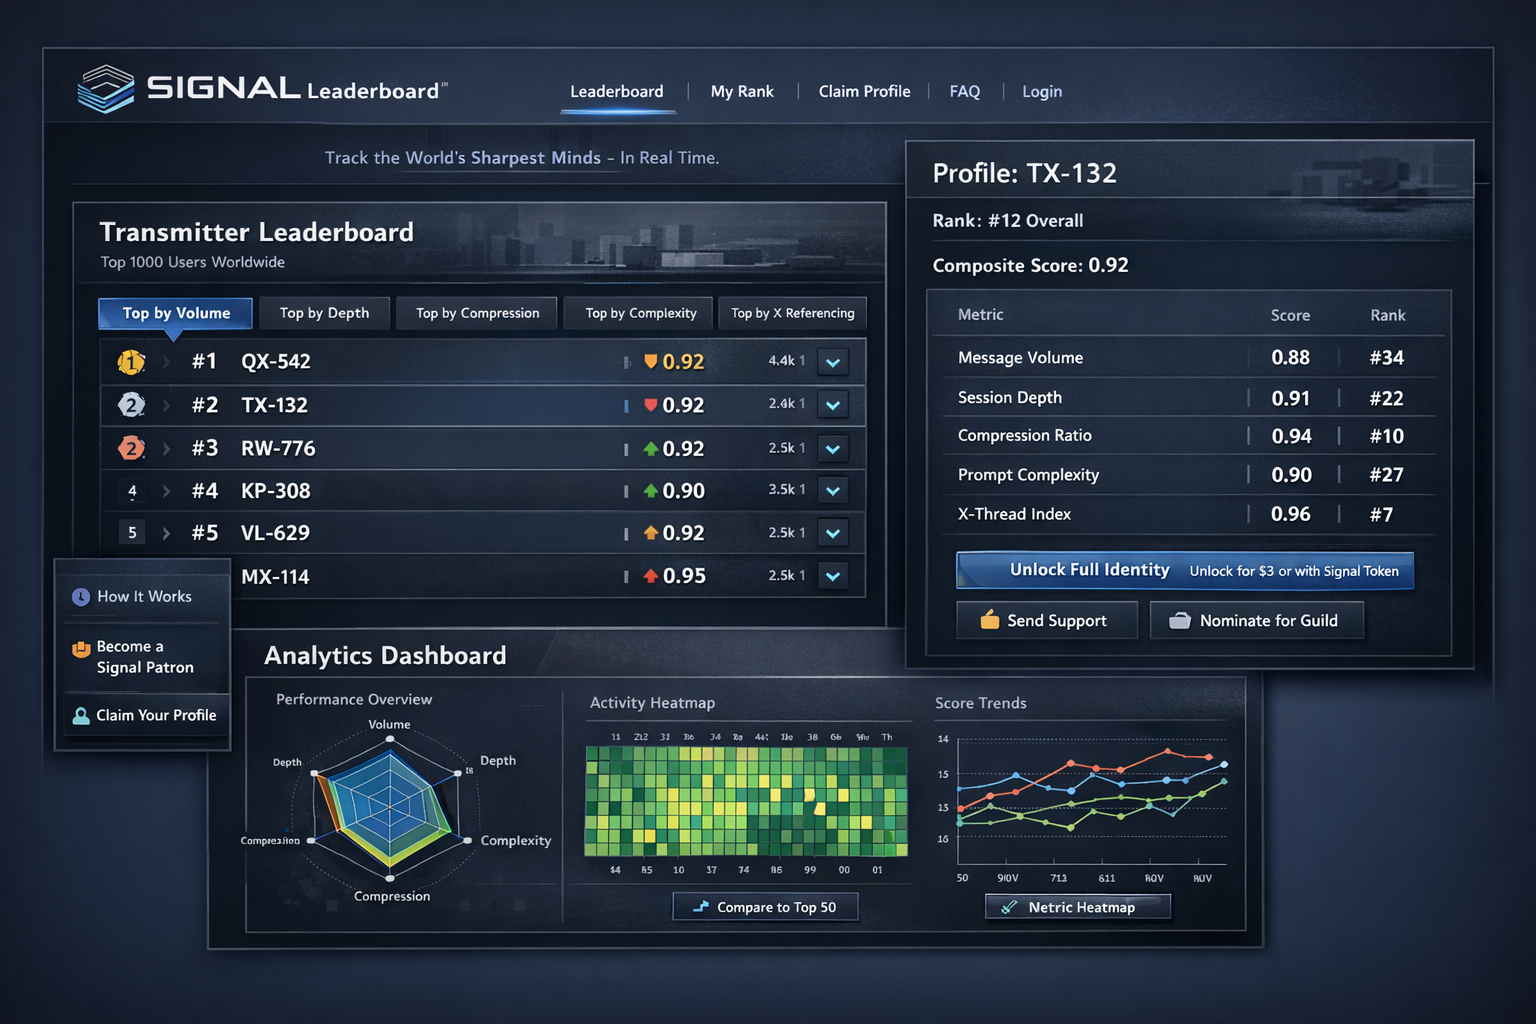This screenshot has height=1024, width=1536.
Task: Expand the dropdown arrow on the MX-114 row
Action: click(832, 575)
